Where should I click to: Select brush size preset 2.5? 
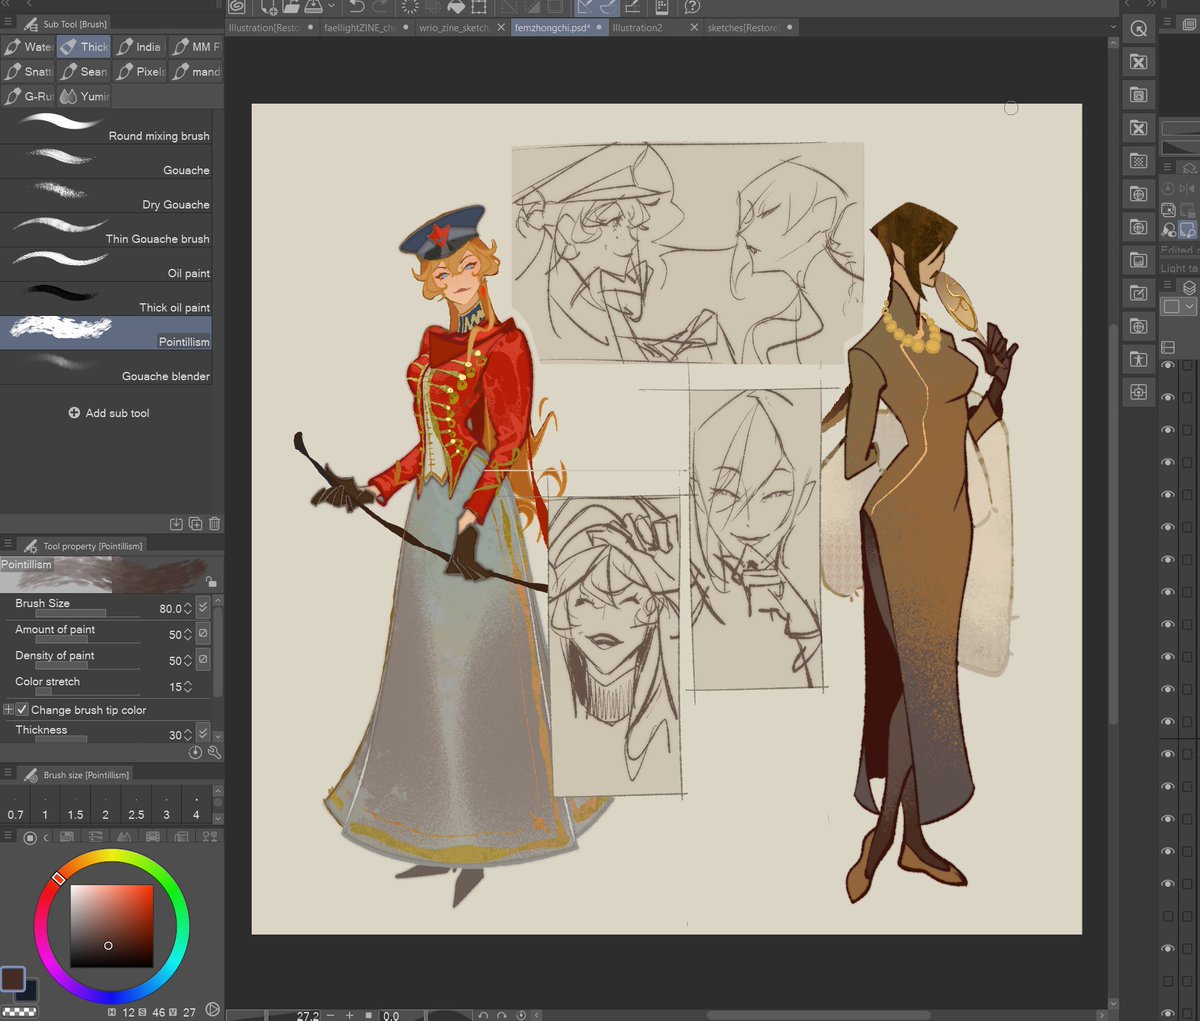[x=136, y=805]
